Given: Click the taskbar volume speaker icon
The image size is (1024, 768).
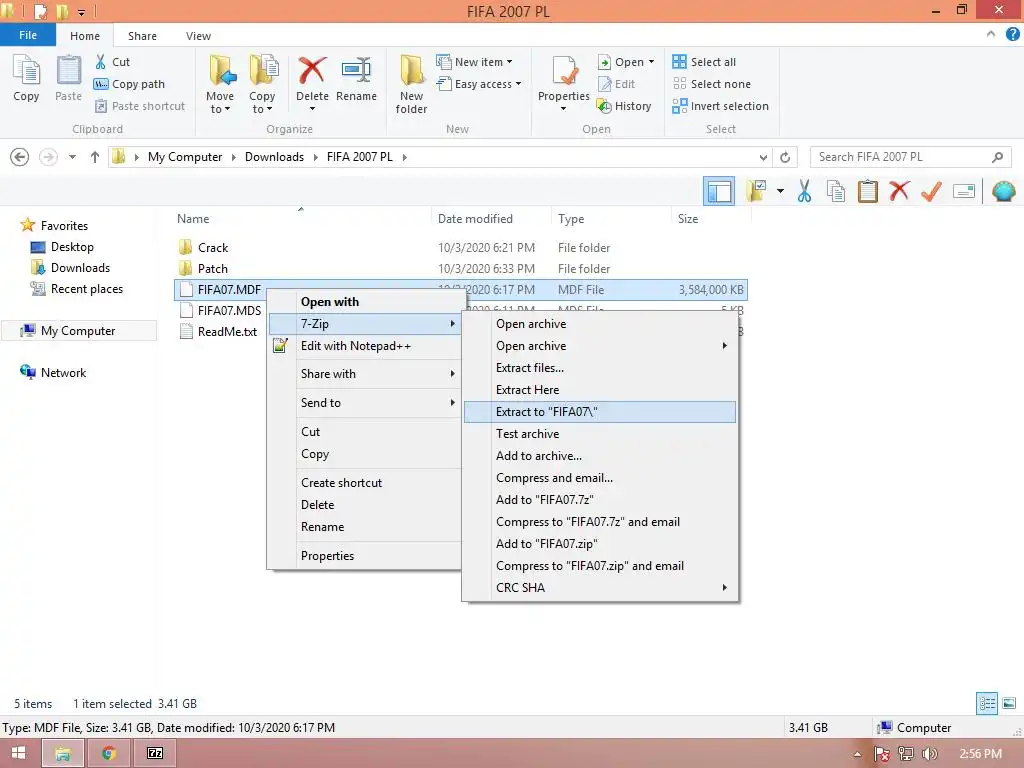Looking at the screenshot, I should pyautogui.click(x=929, y=754).
